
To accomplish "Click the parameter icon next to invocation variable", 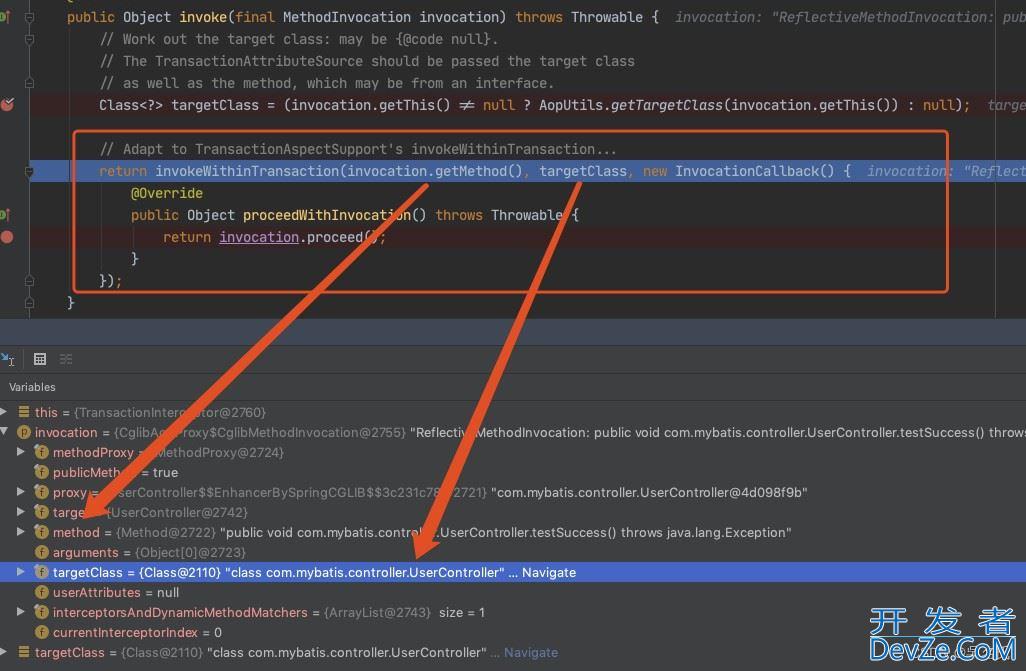I will tap(24, 432).
